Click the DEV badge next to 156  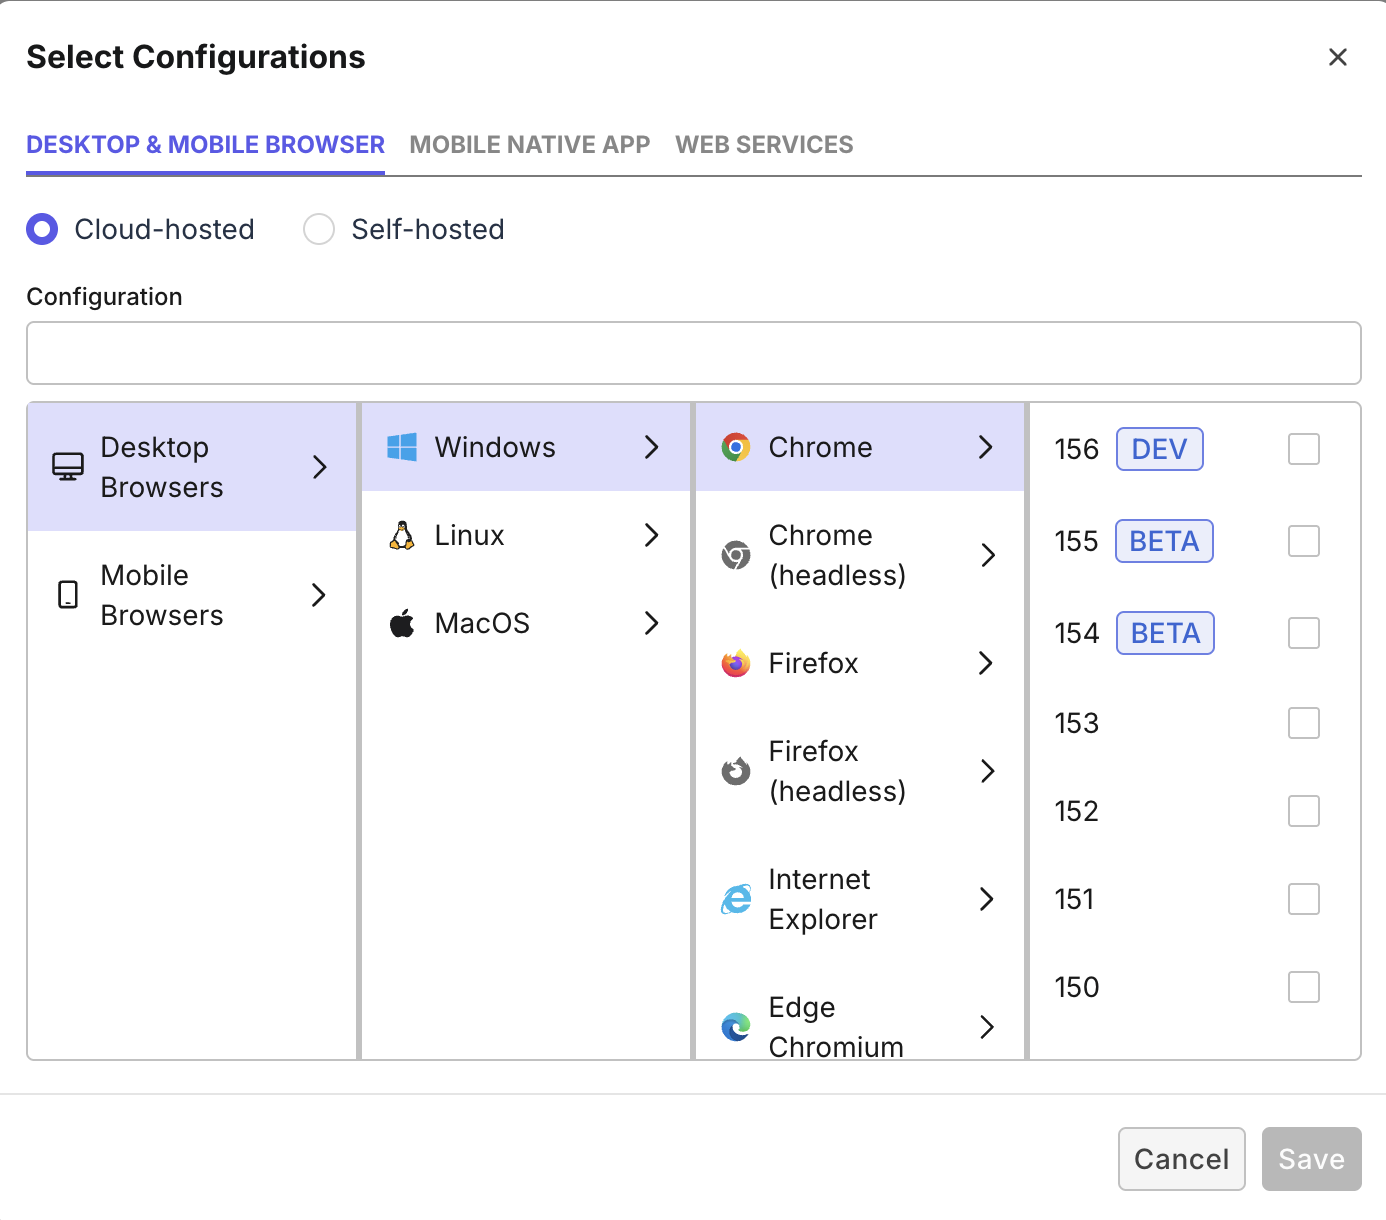click(x=1160, y=449)
